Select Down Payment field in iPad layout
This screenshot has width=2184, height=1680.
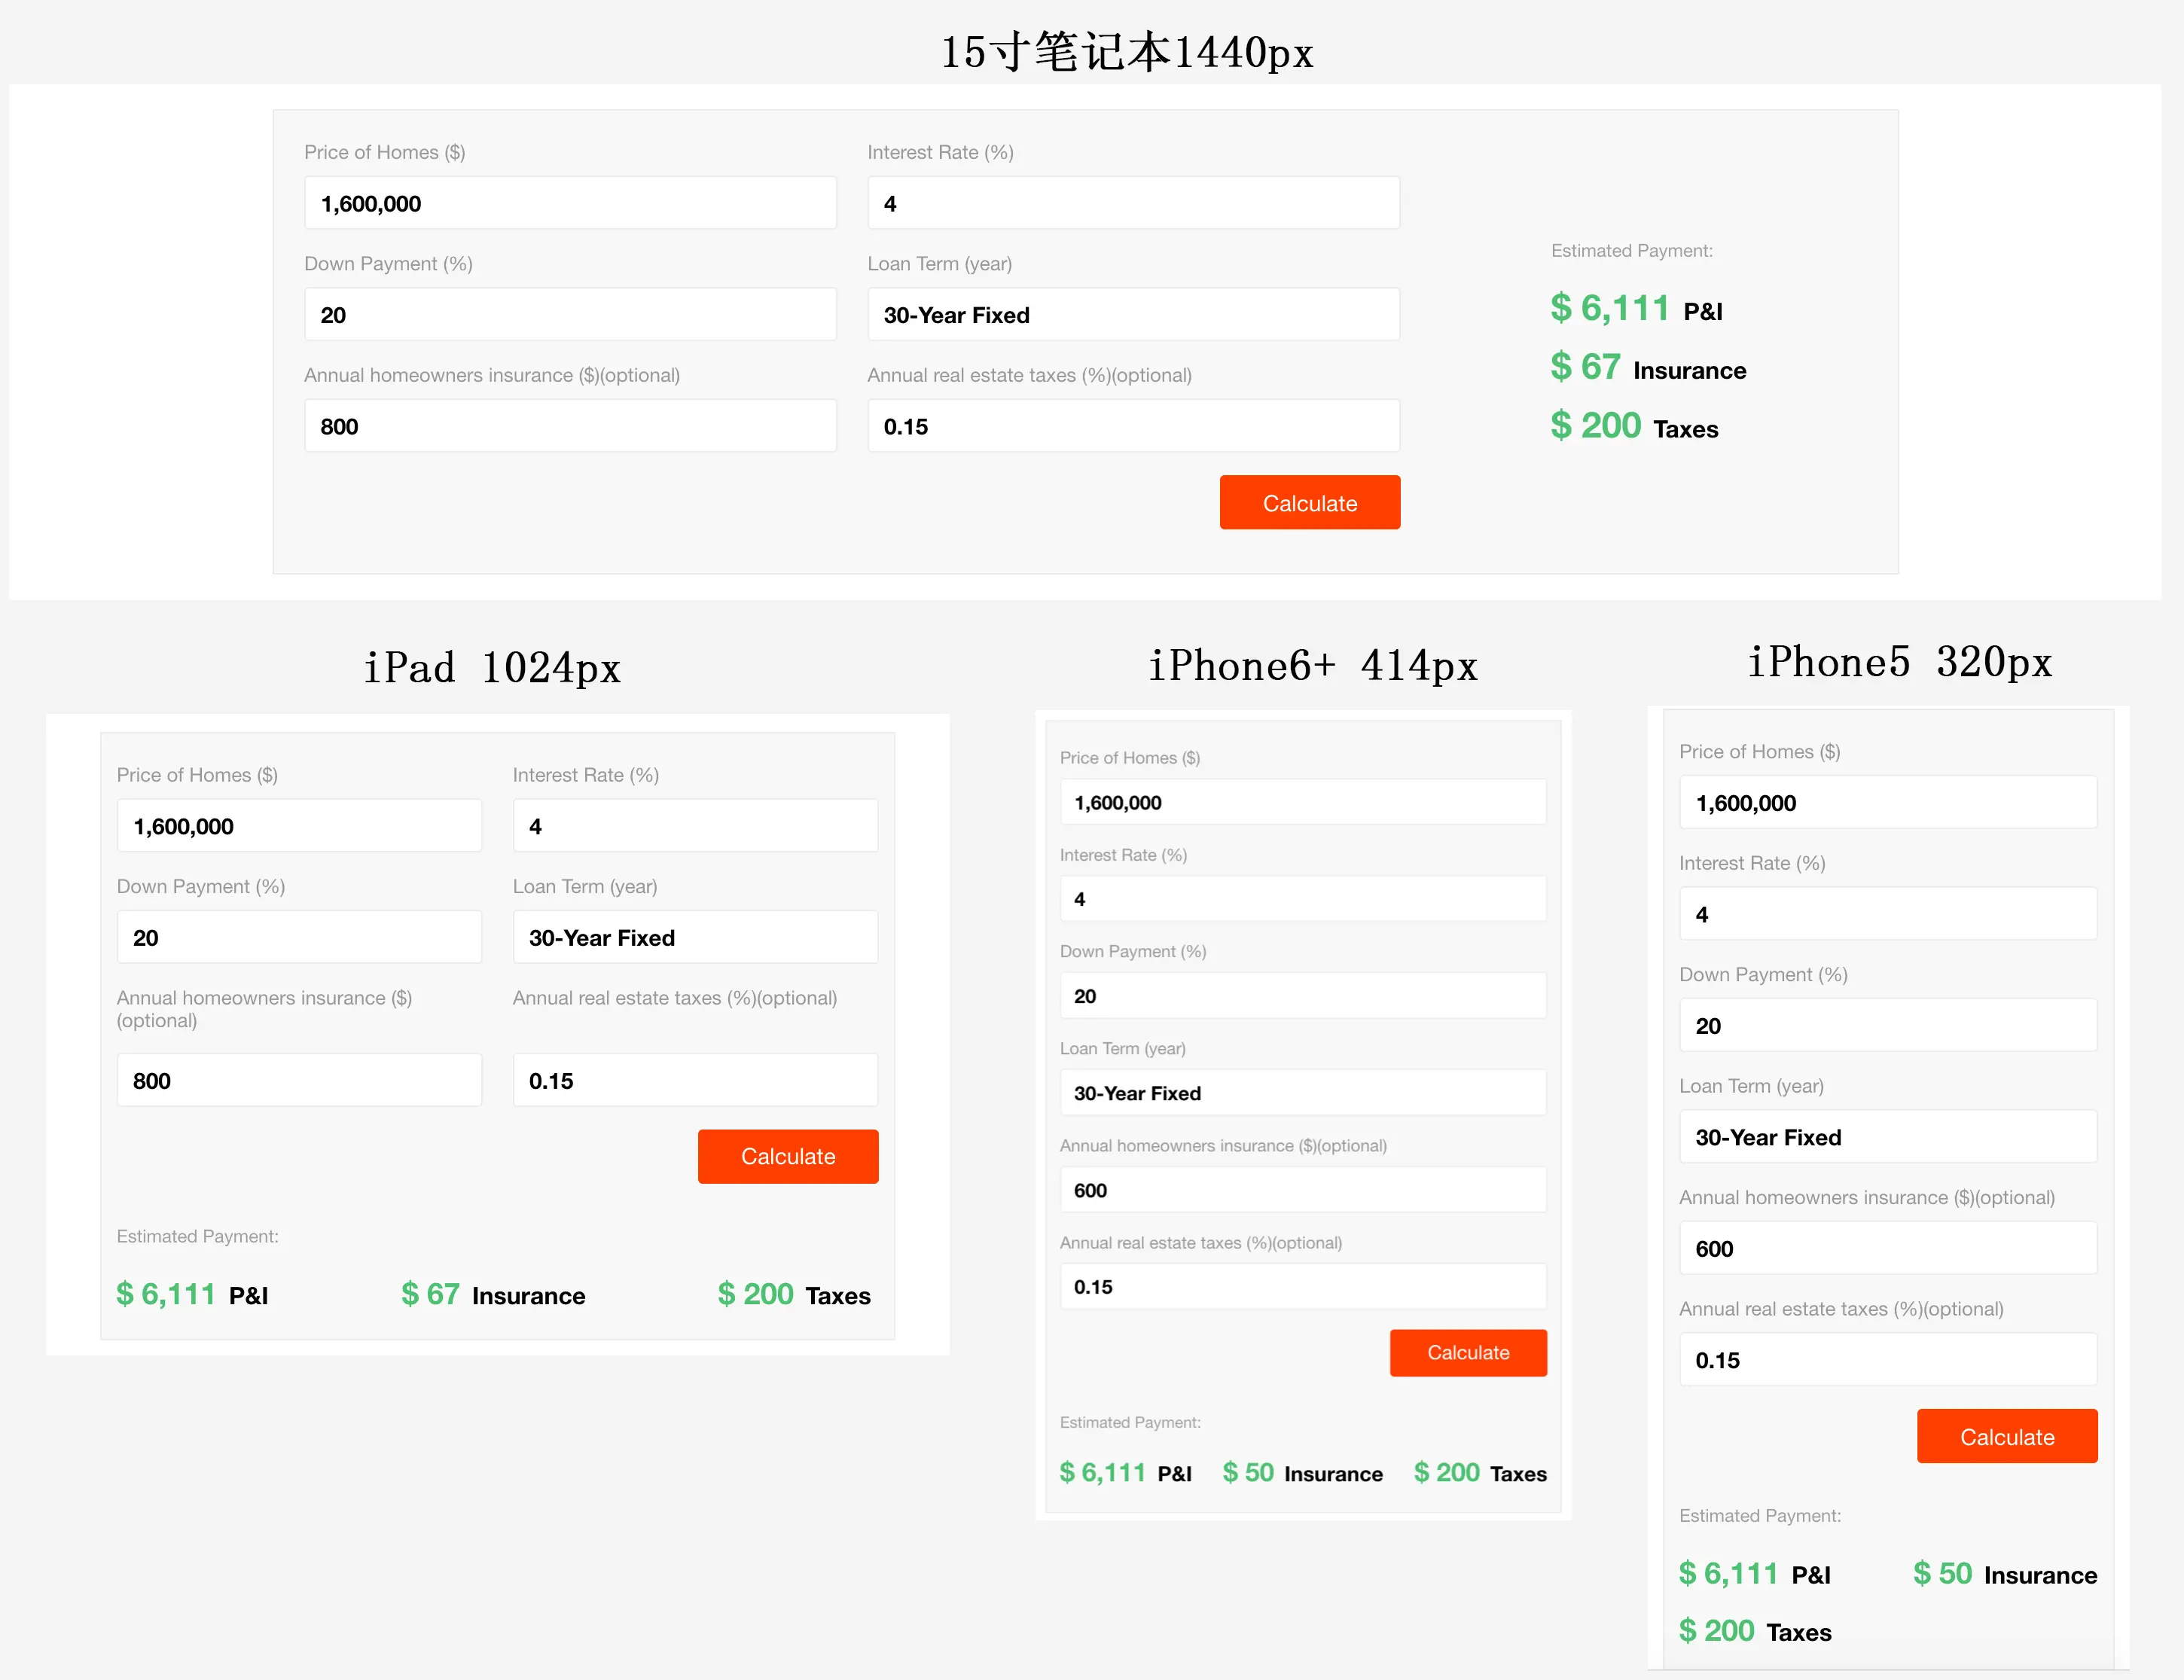point(299,937)
